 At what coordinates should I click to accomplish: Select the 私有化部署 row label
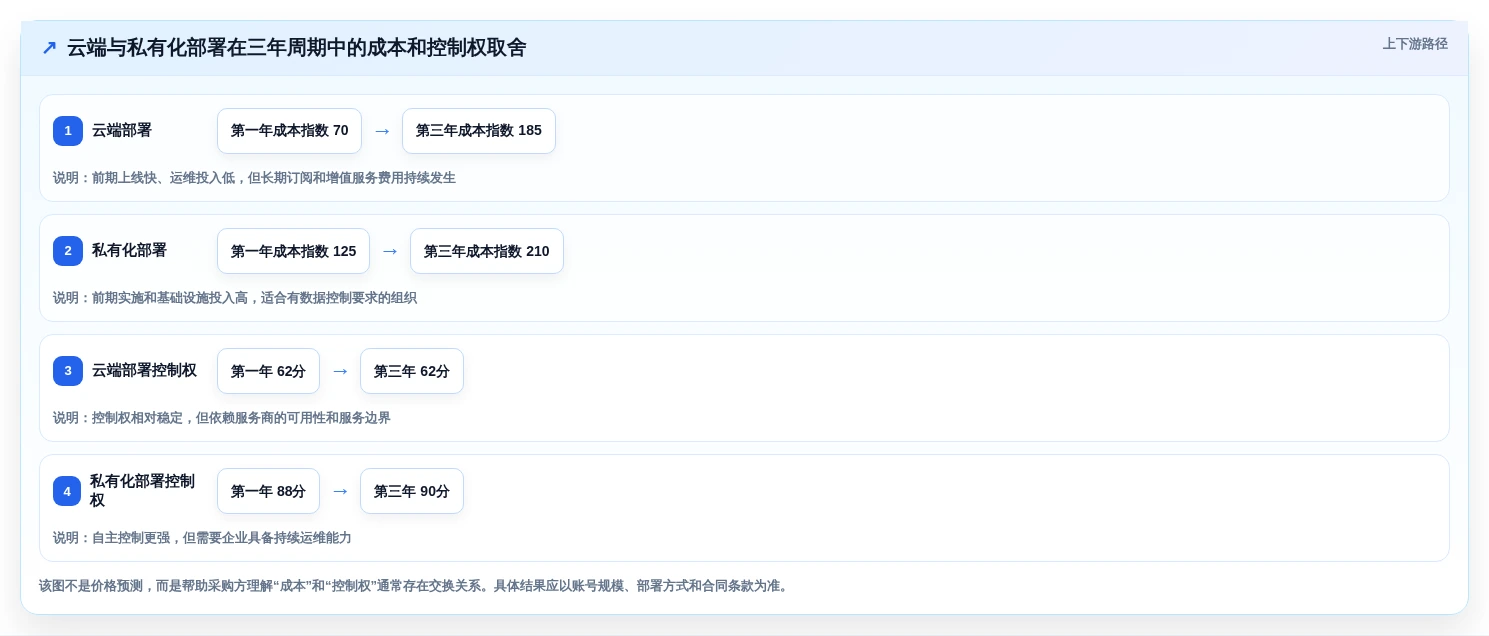pos(129,251)
